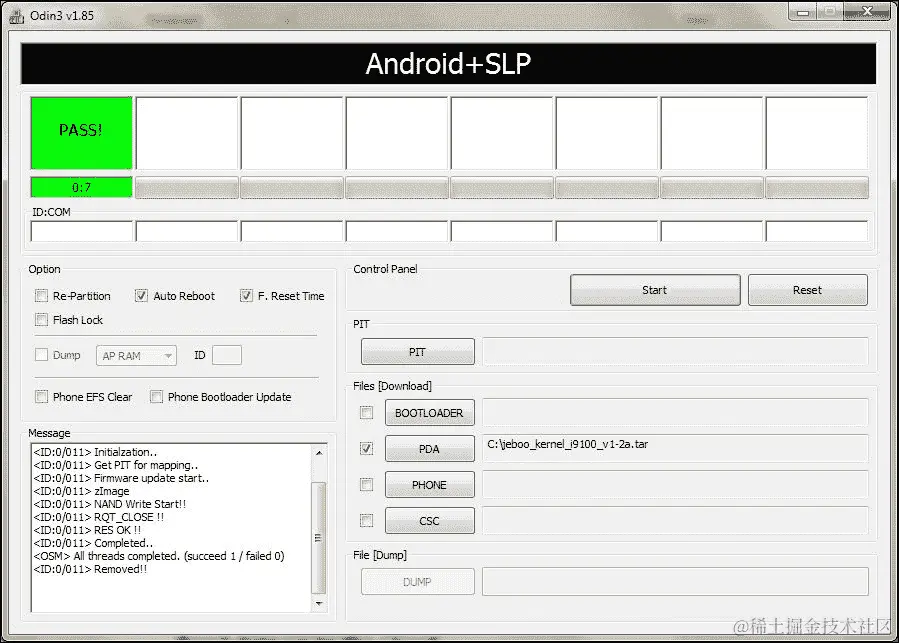The image size is (899, 643).
Task: Enable the Re-Partition option
Action: [41, 295]
